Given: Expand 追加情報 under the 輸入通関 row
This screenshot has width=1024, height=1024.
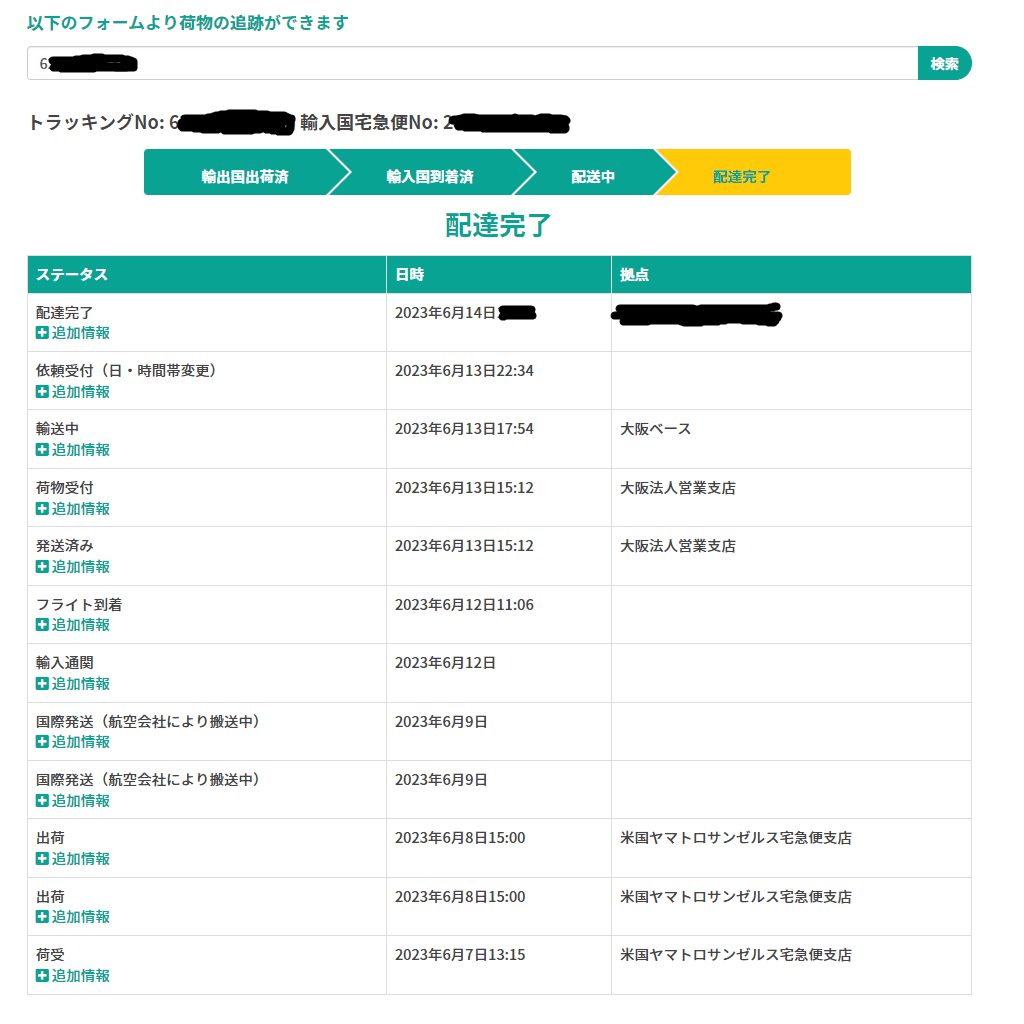Looking at the screenshot, I should 72,684.
